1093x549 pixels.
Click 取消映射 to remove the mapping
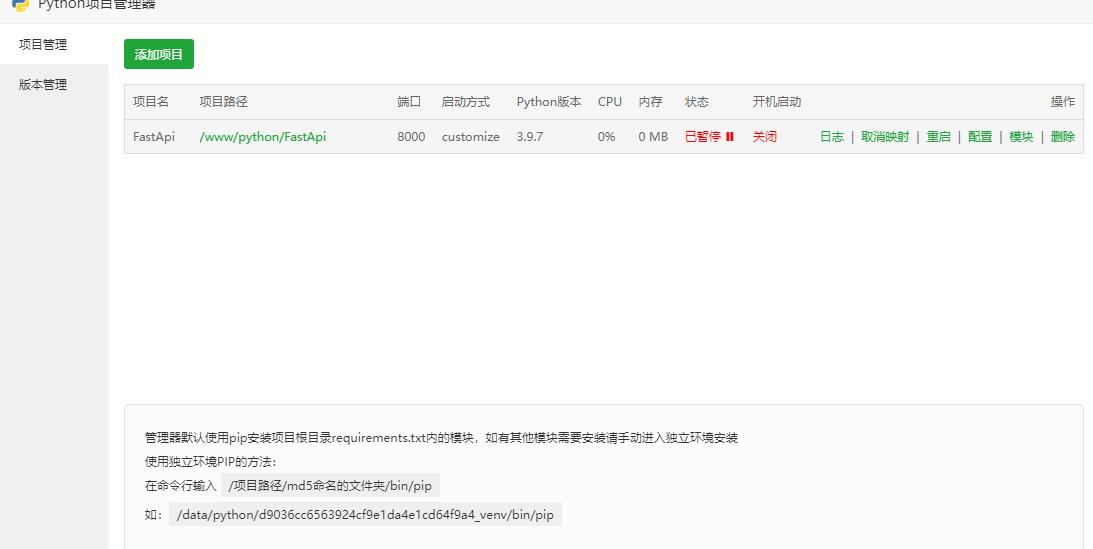[885, 137]
